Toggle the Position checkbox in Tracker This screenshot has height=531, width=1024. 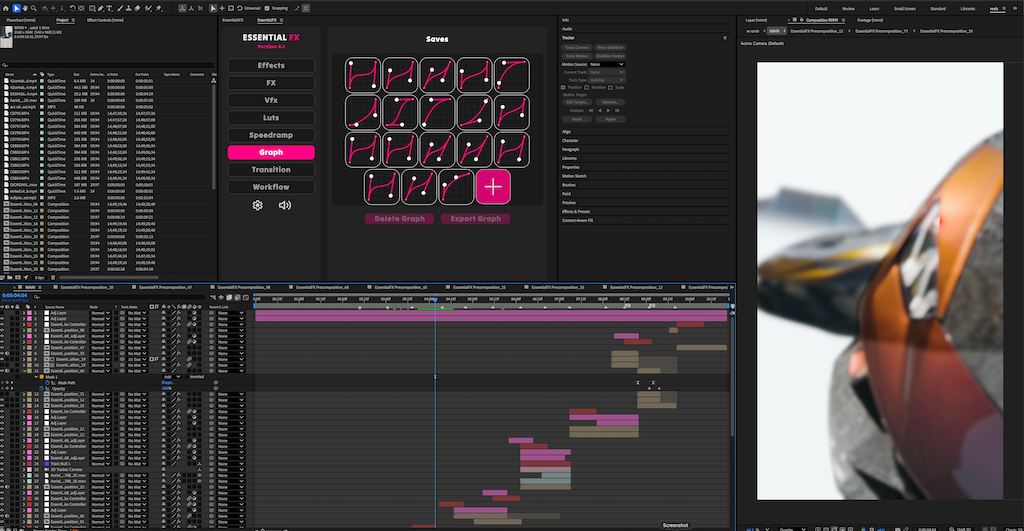click(x=565, y=87)
